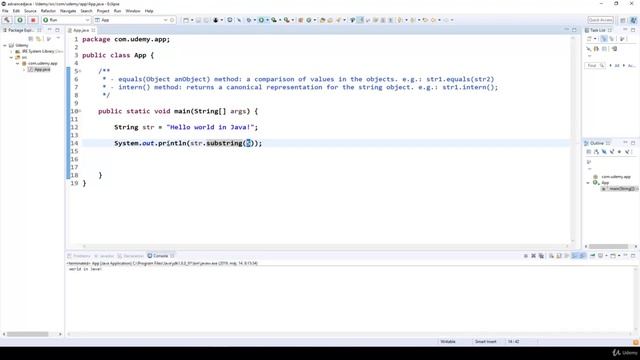Open the Edit menu
The height and width of the screenshot is (360, 640).
16,11
